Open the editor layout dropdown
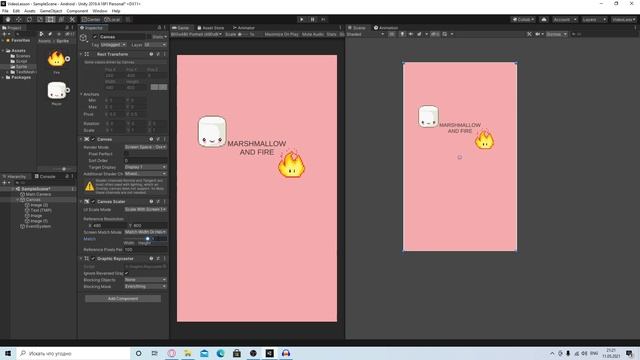Viewport: 640px width, 360px height. tap(624, 20)
